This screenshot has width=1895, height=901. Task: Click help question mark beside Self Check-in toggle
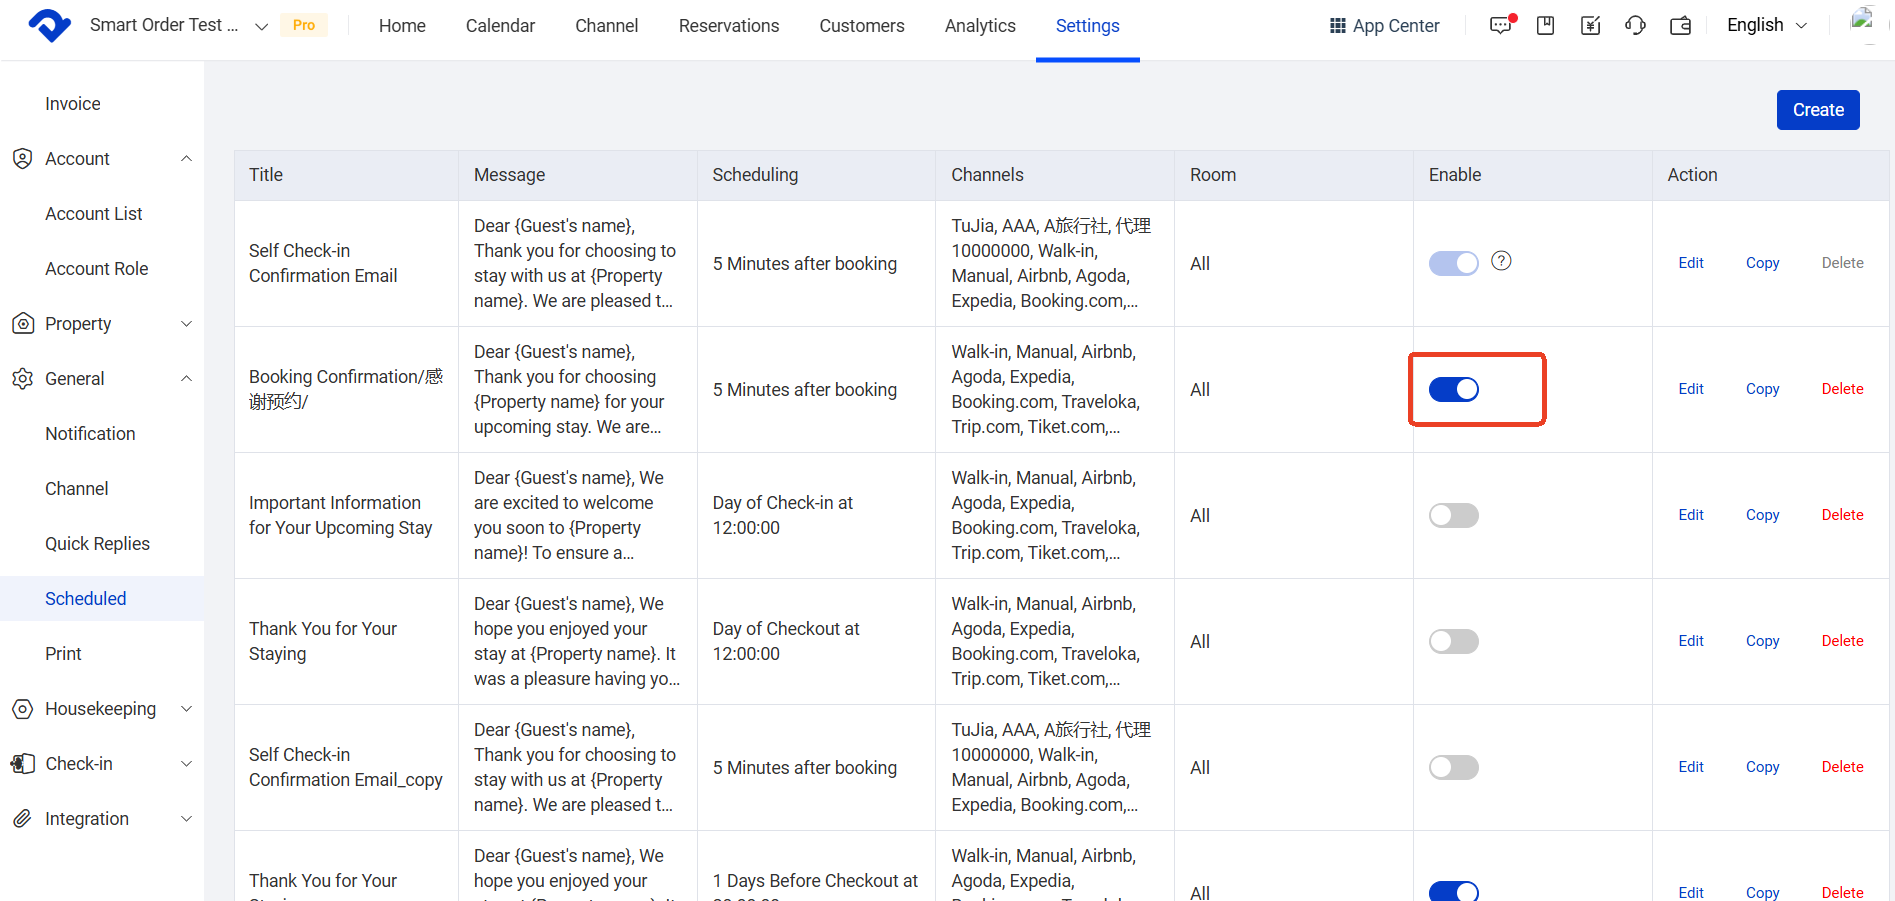pyautogui.click(x=1501, y=261)
